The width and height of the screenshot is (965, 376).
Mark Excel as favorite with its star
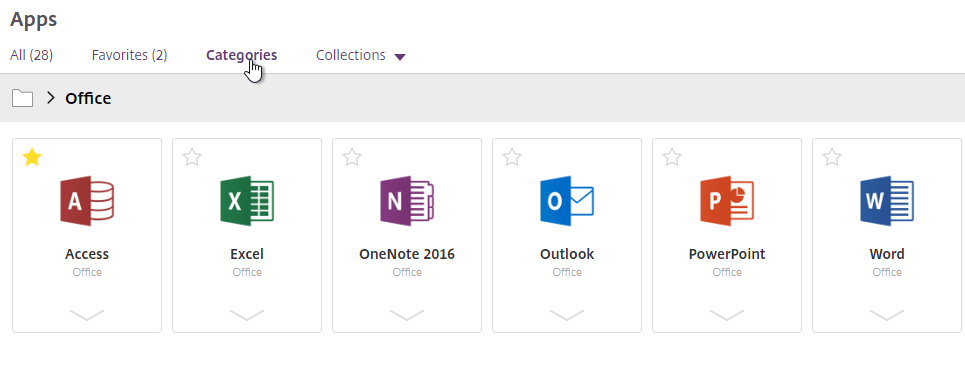point(192,158)
